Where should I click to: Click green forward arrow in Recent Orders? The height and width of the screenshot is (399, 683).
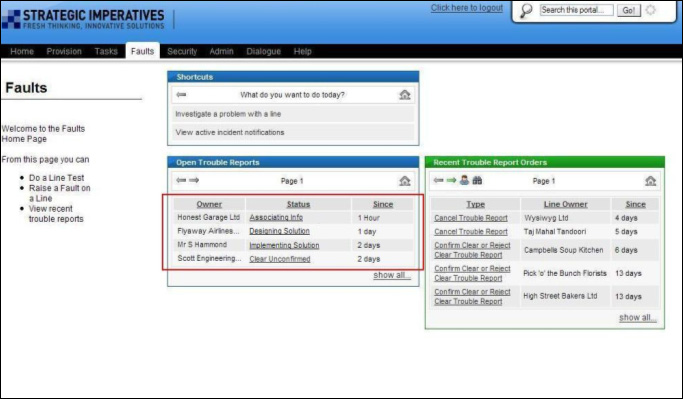pyautogui.click(x=451, y=180)
